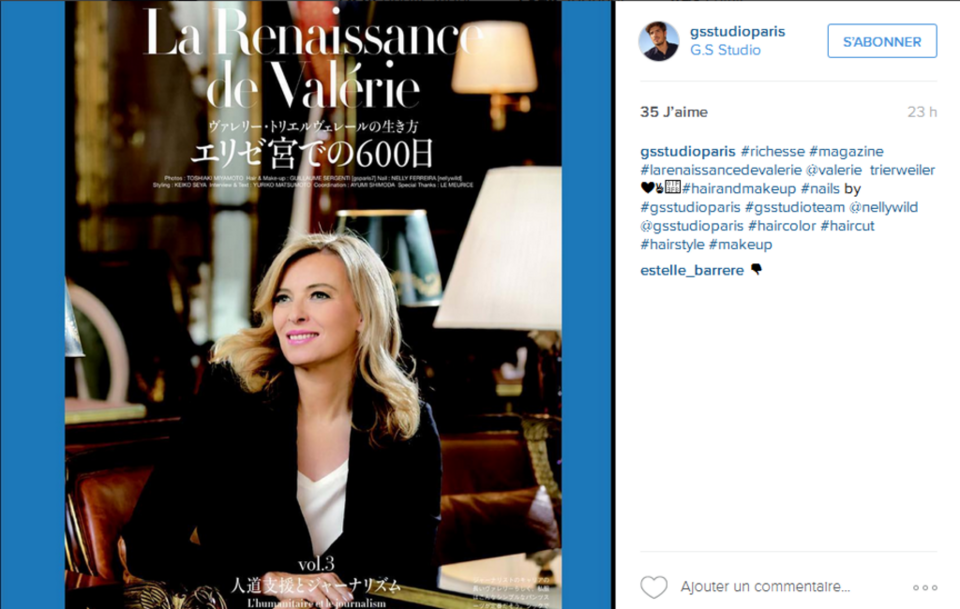Image resolution: width=960 pixels, height=609 pixels.
Task: Click the magazine cover photo
Action: (x=313, y=305)
